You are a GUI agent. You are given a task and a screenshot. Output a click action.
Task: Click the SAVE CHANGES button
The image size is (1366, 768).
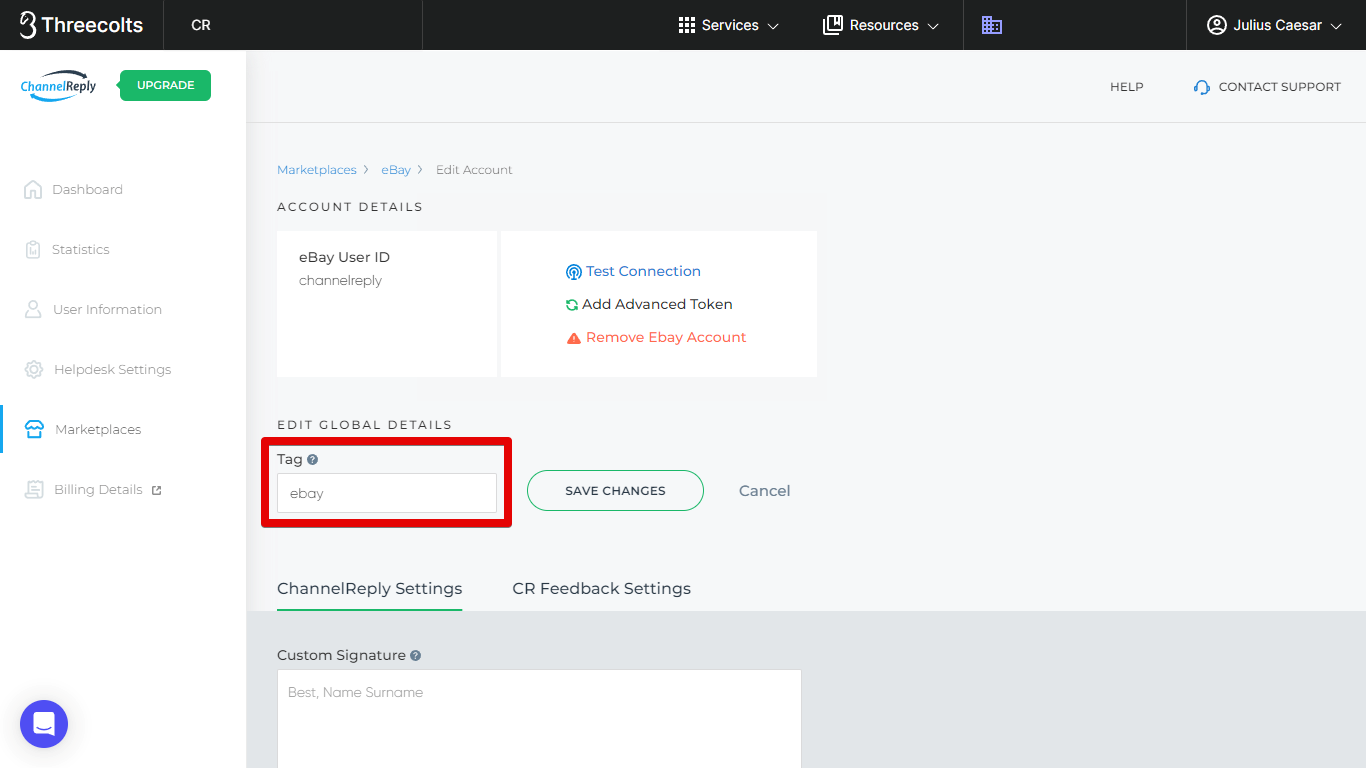tap(615, 490)
